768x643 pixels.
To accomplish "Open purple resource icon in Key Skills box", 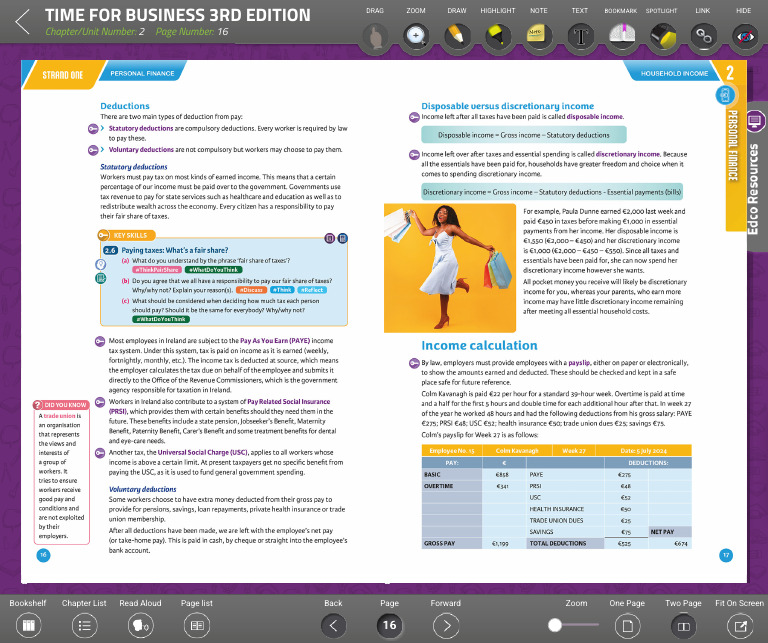I will pos(330,238).
